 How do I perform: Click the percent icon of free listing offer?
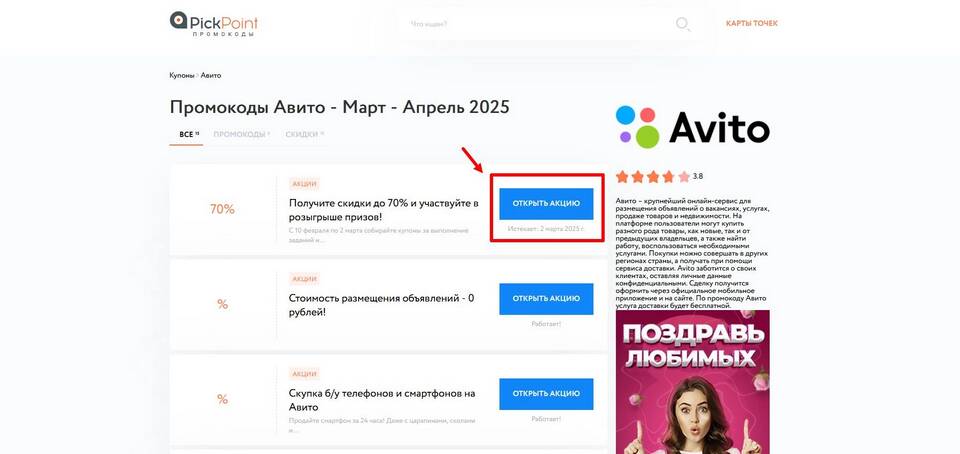coord(222,304)
